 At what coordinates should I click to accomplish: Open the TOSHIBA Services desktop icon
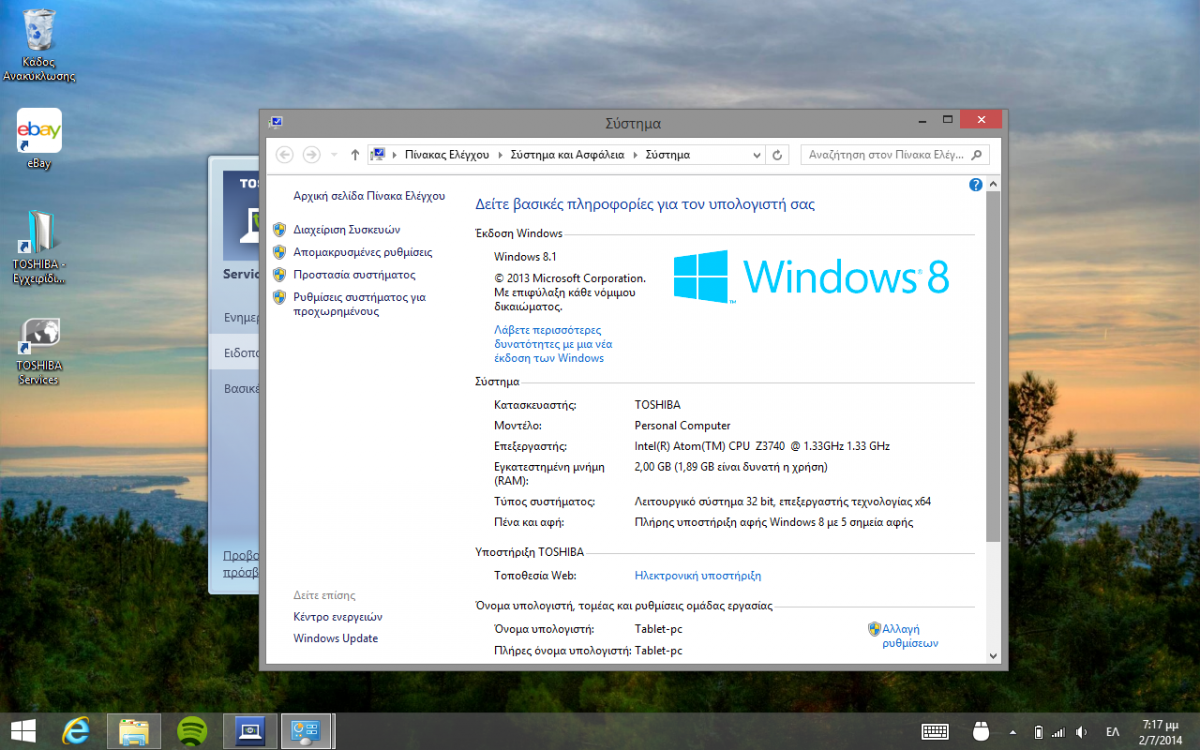(39, 351)
